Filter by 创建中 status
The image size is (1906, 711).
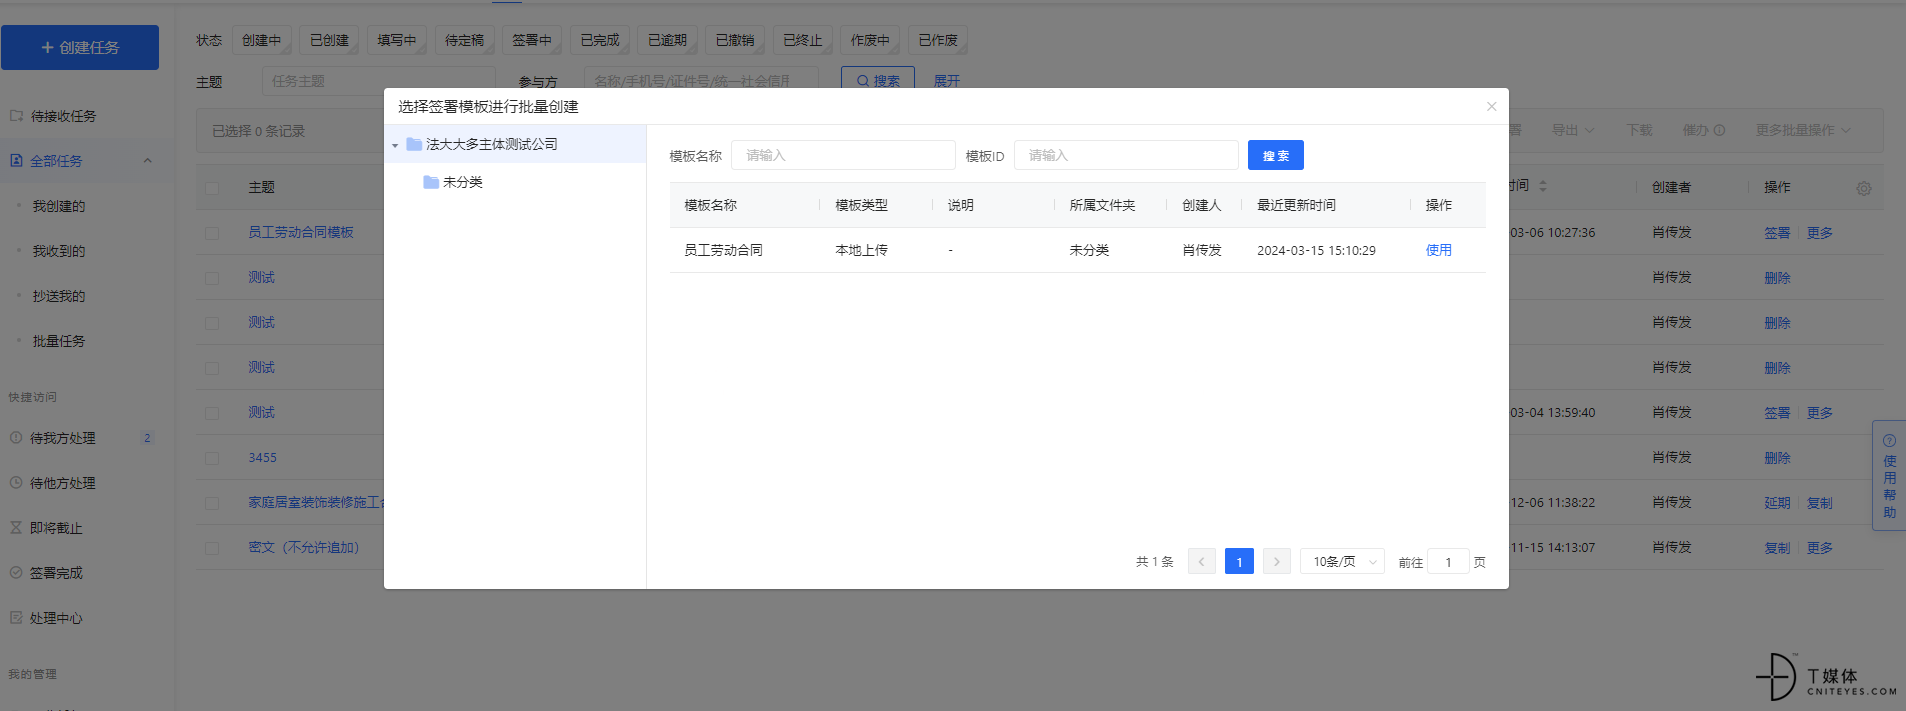click(261, 40)
